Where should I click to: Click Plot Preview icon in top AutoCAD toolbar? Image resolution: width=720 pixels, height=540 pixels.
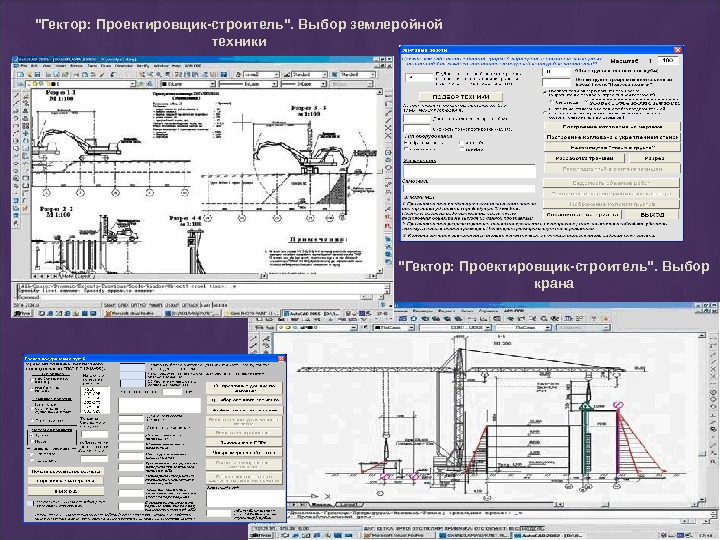pos(57,74)
